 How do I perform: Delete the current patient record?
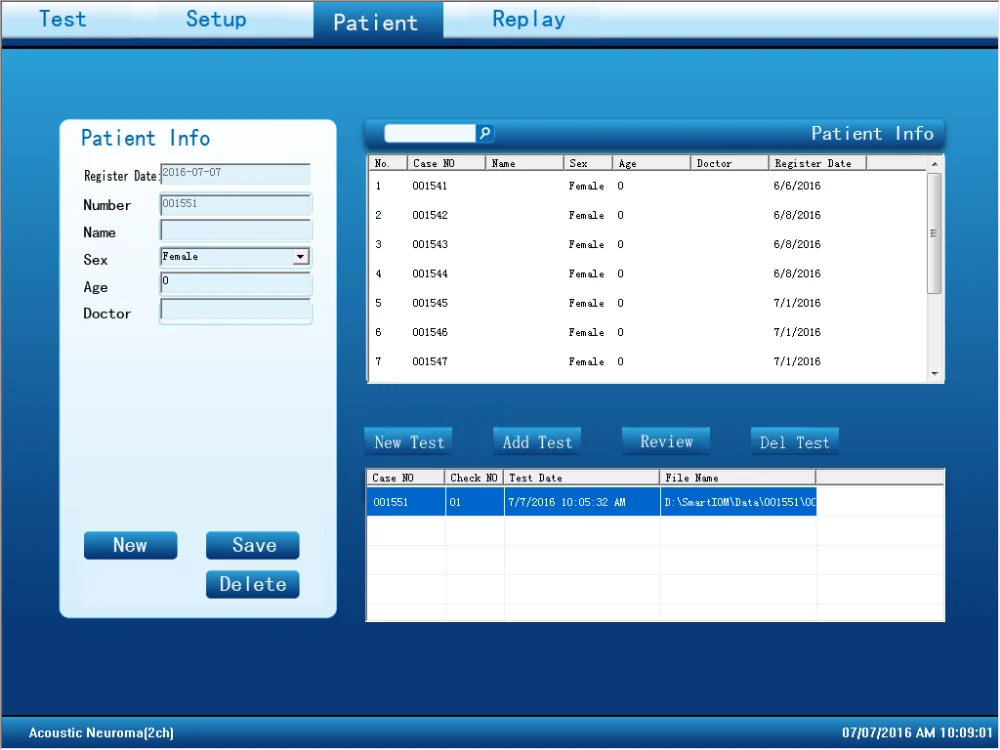tap(253, 584)
